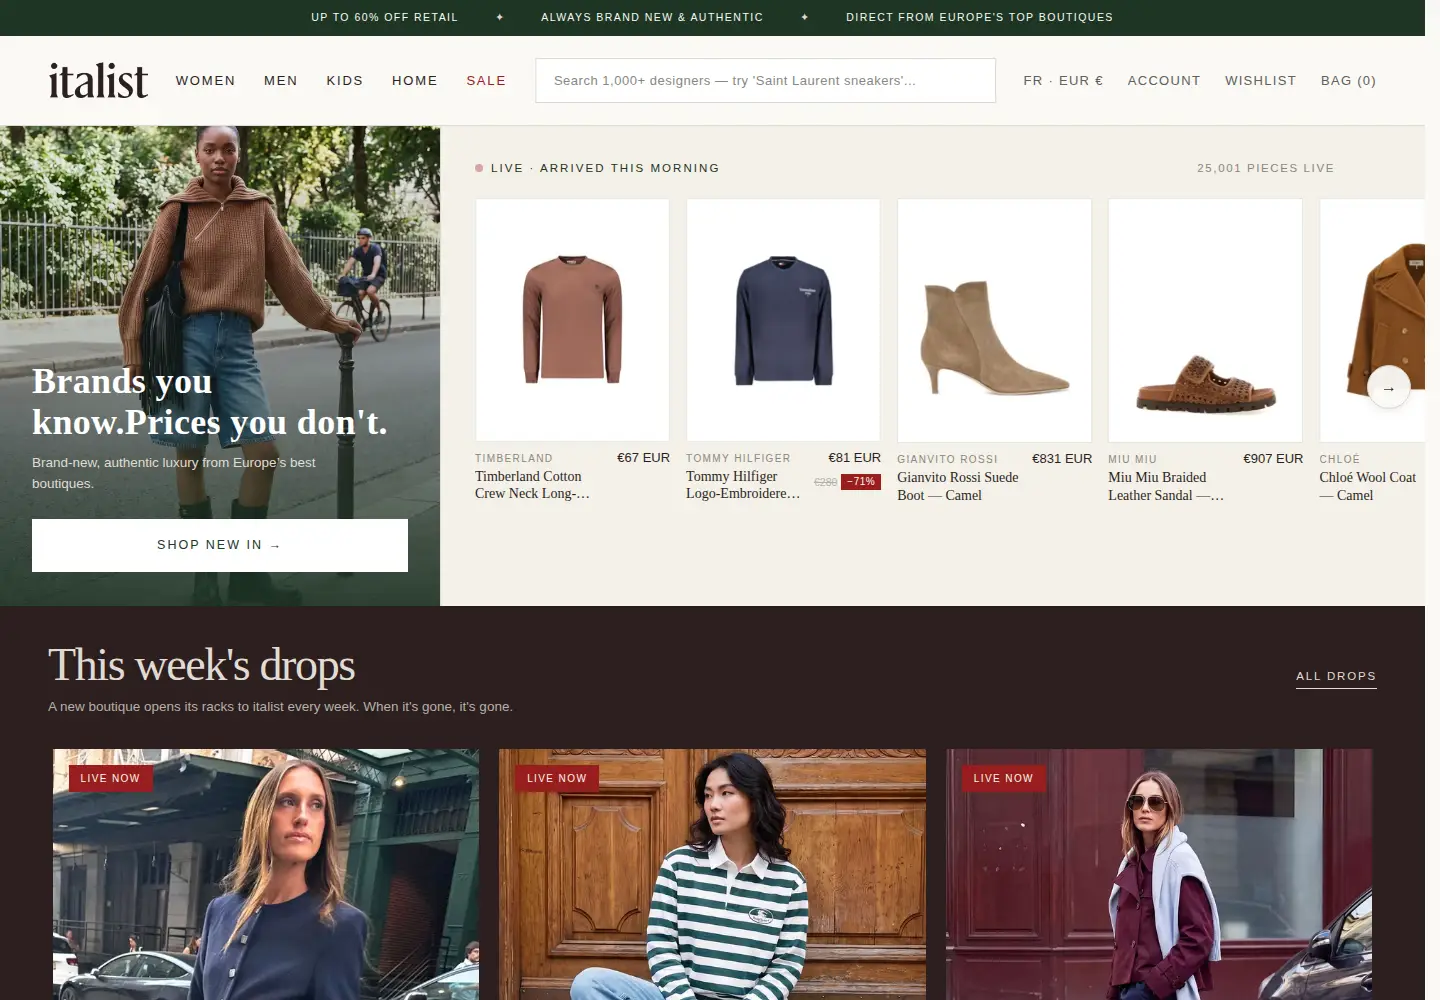The image size is (1440, 1000).
Task: Open the KIDS menu
Action: coord(345,81)
